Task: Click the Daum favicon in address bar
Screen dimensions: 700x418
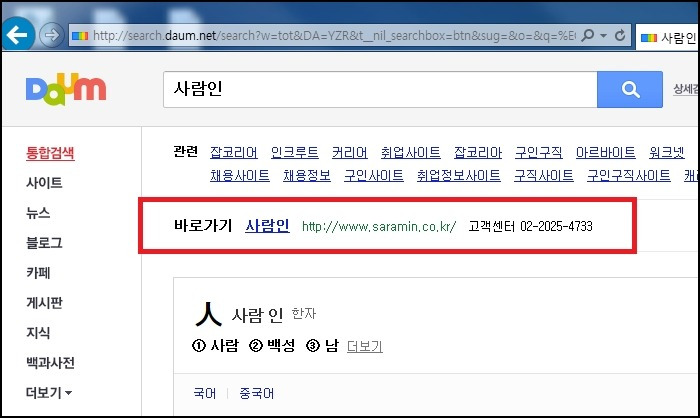Action: 80,35
